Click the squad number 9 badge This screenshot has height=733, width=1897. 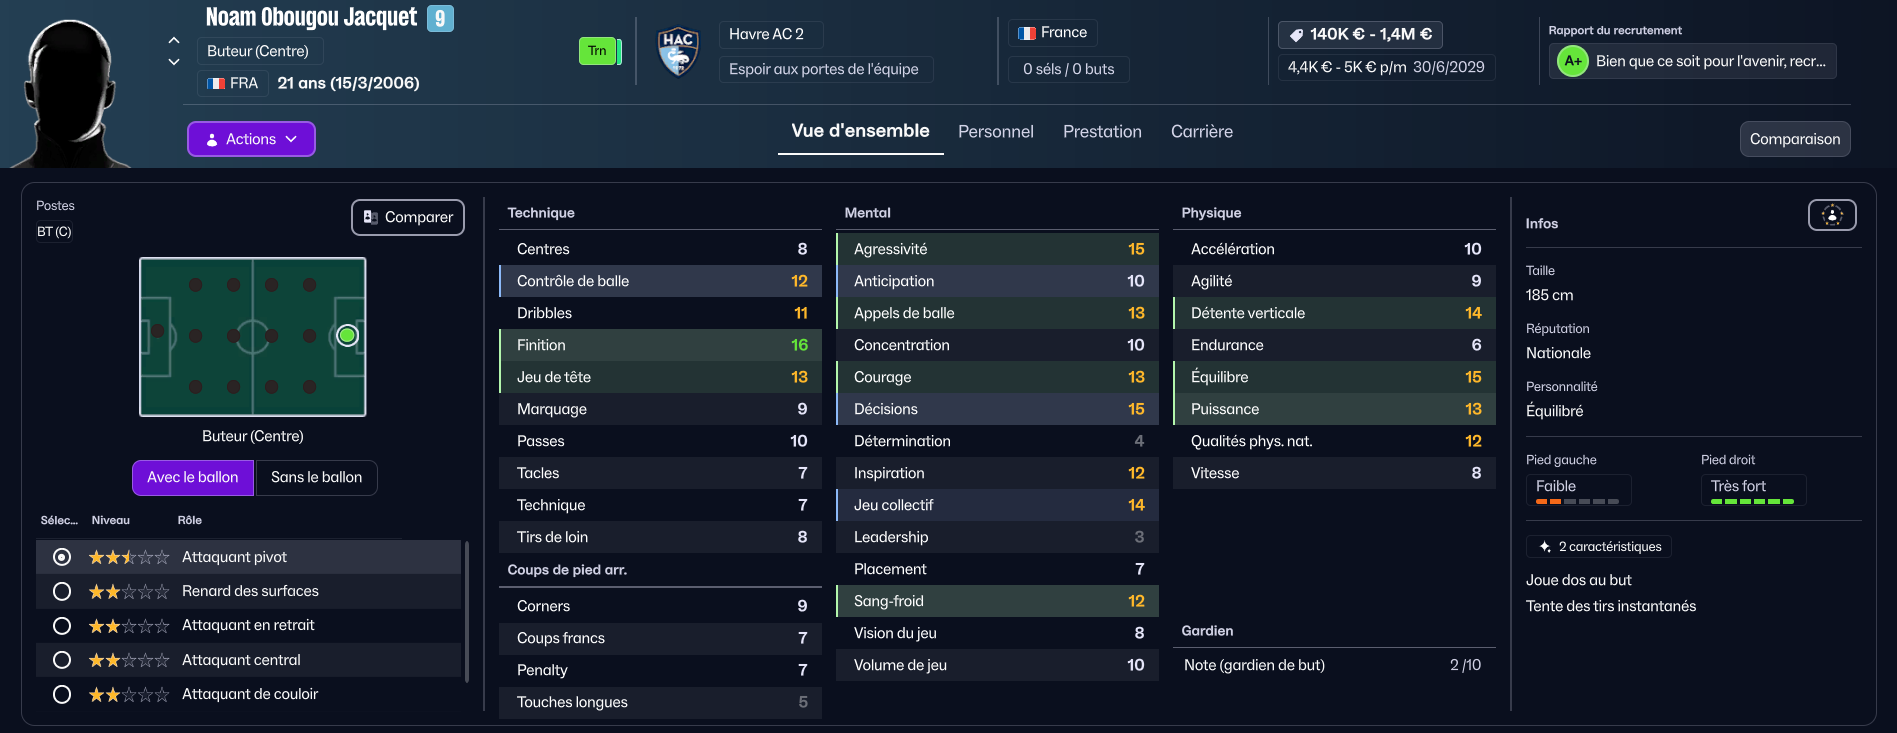coord(440,18)
